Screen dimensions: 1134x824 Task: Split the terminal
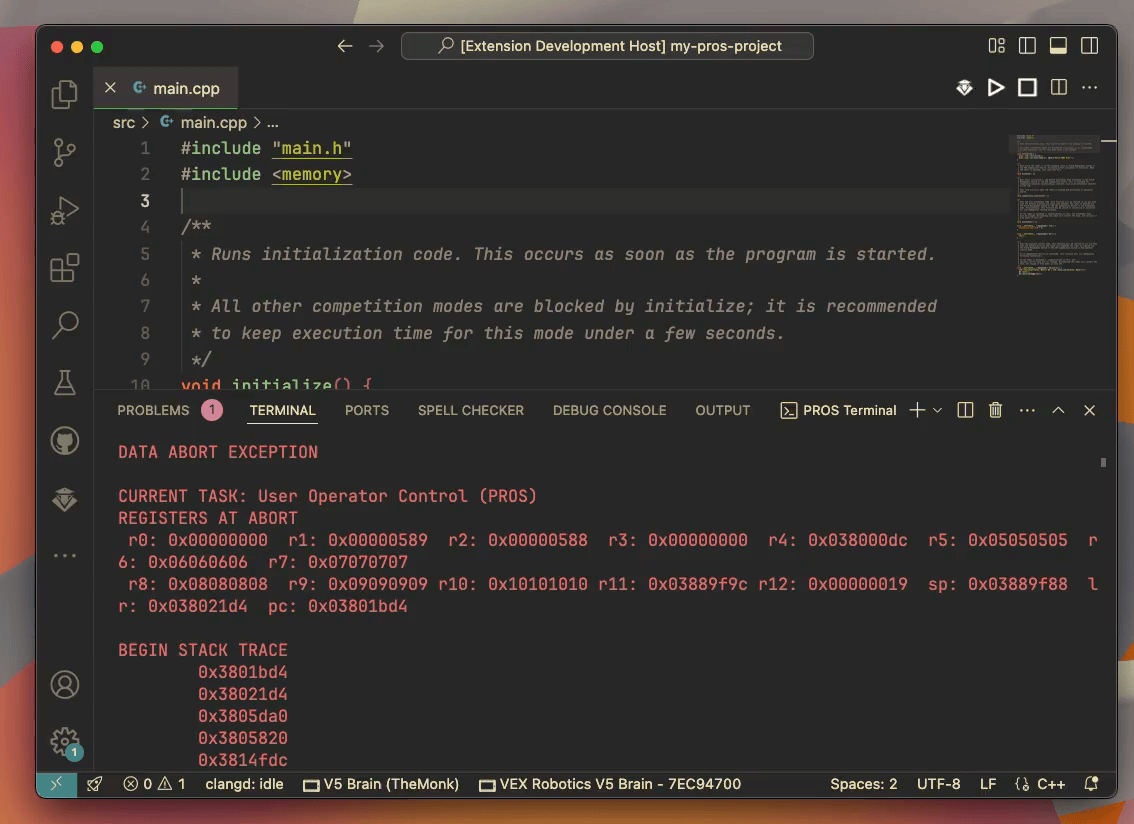point(965,410)
